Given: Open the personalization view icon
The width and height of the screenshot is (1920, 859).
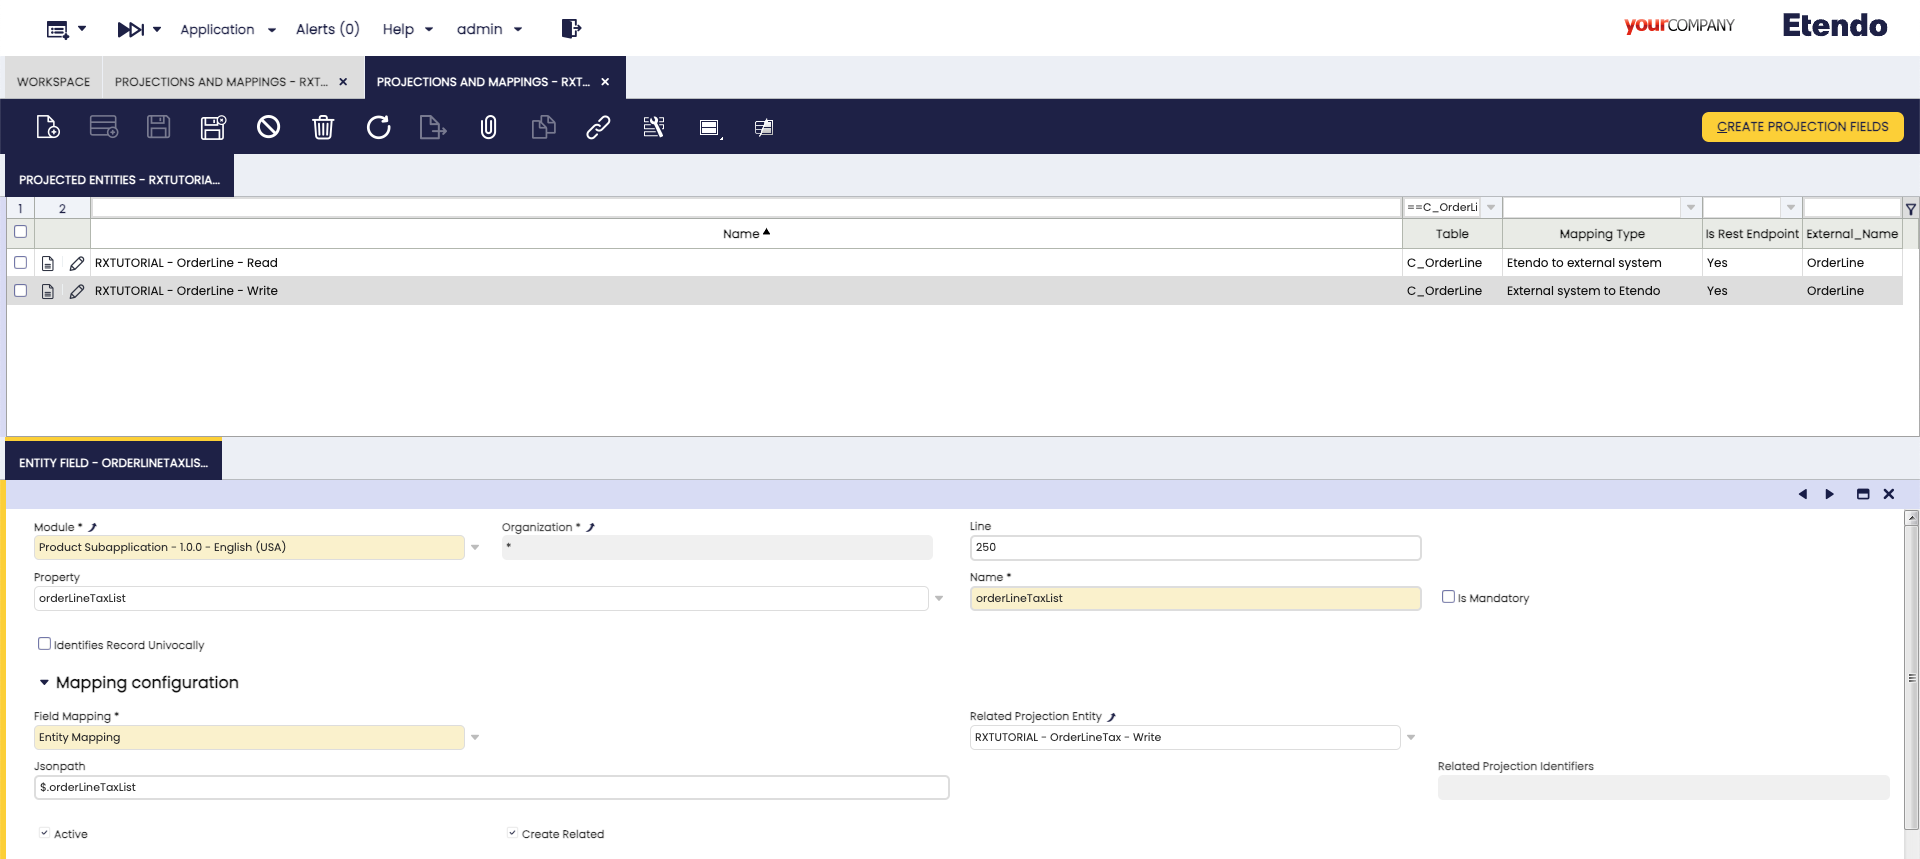Looking at the screenshot, I should click(x=710, y=128).
